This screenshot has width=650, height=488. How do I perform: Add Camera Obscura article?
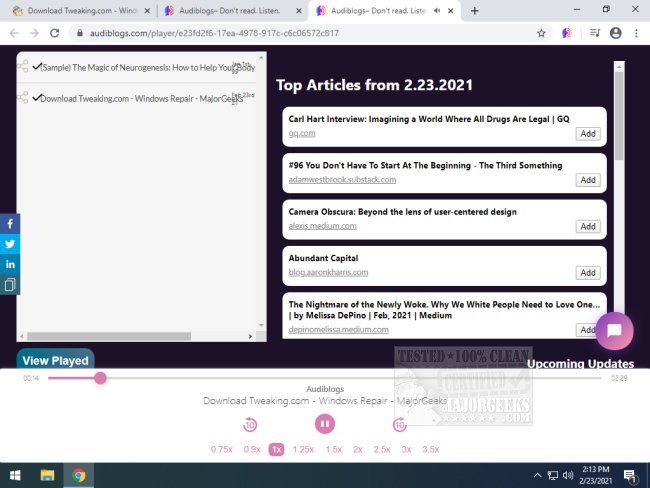coord(588,226)
